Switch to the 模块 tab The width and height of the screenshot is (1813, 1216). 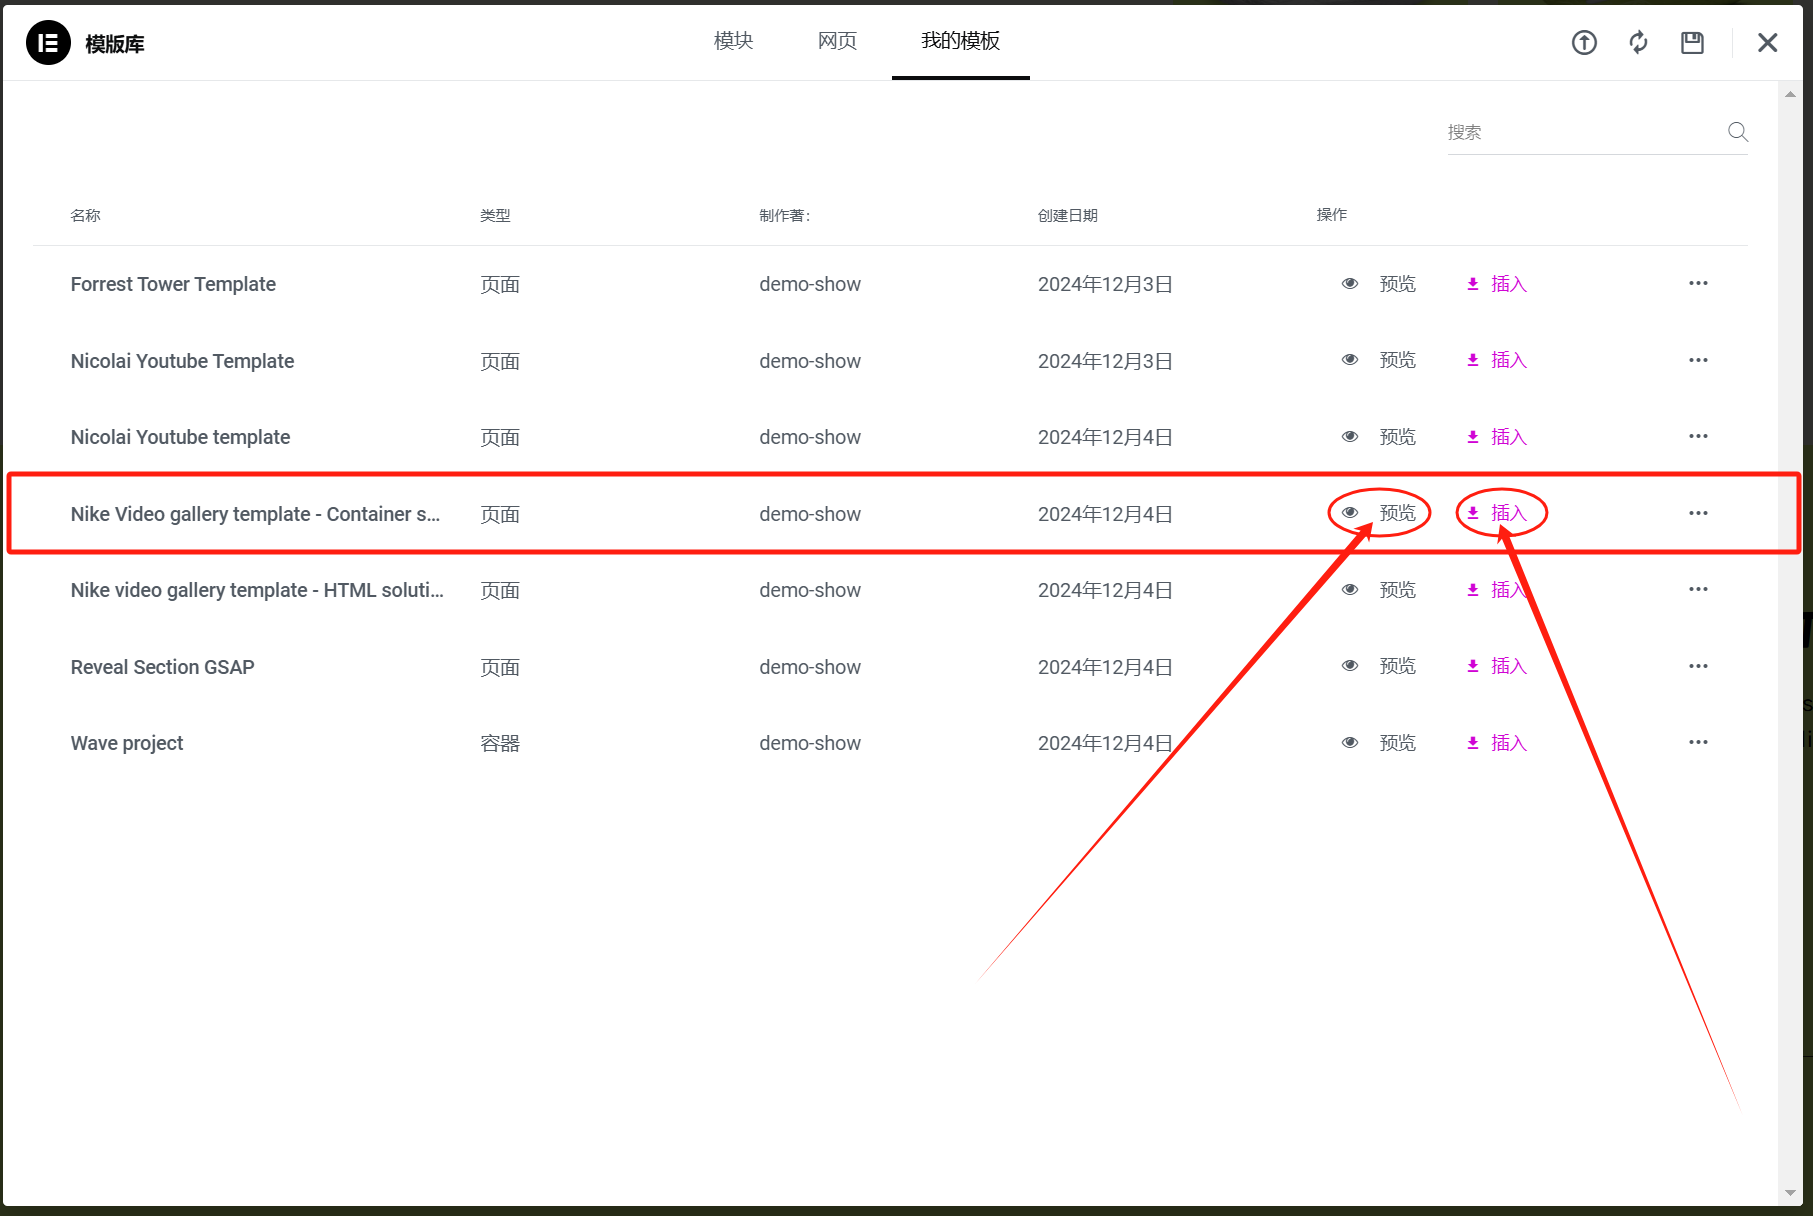[732, 40]
